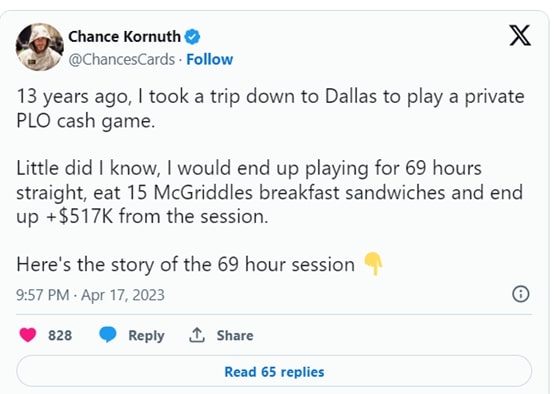The image size is (554, 394).
Task: Click 'Here's the story' sentence
Action: tap(185, 264)
